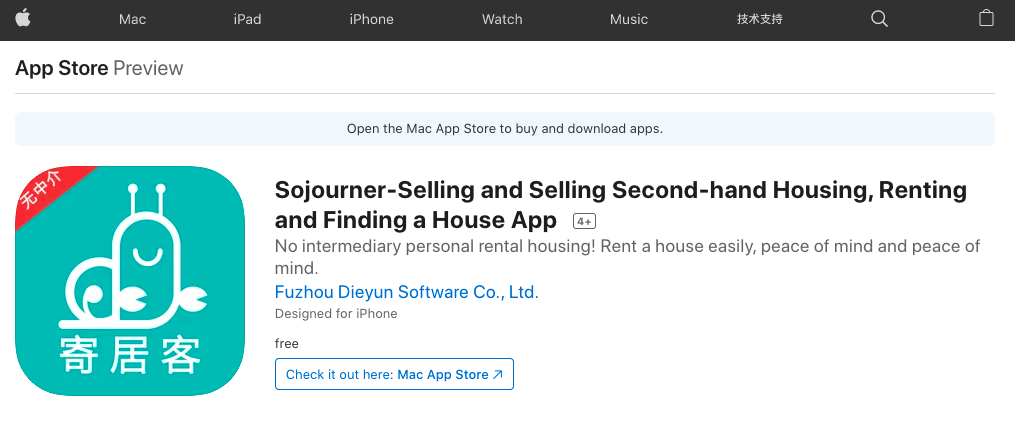
Task: Click the arrow icon on the Mac App Store button
Action: [x=498, y=375]
